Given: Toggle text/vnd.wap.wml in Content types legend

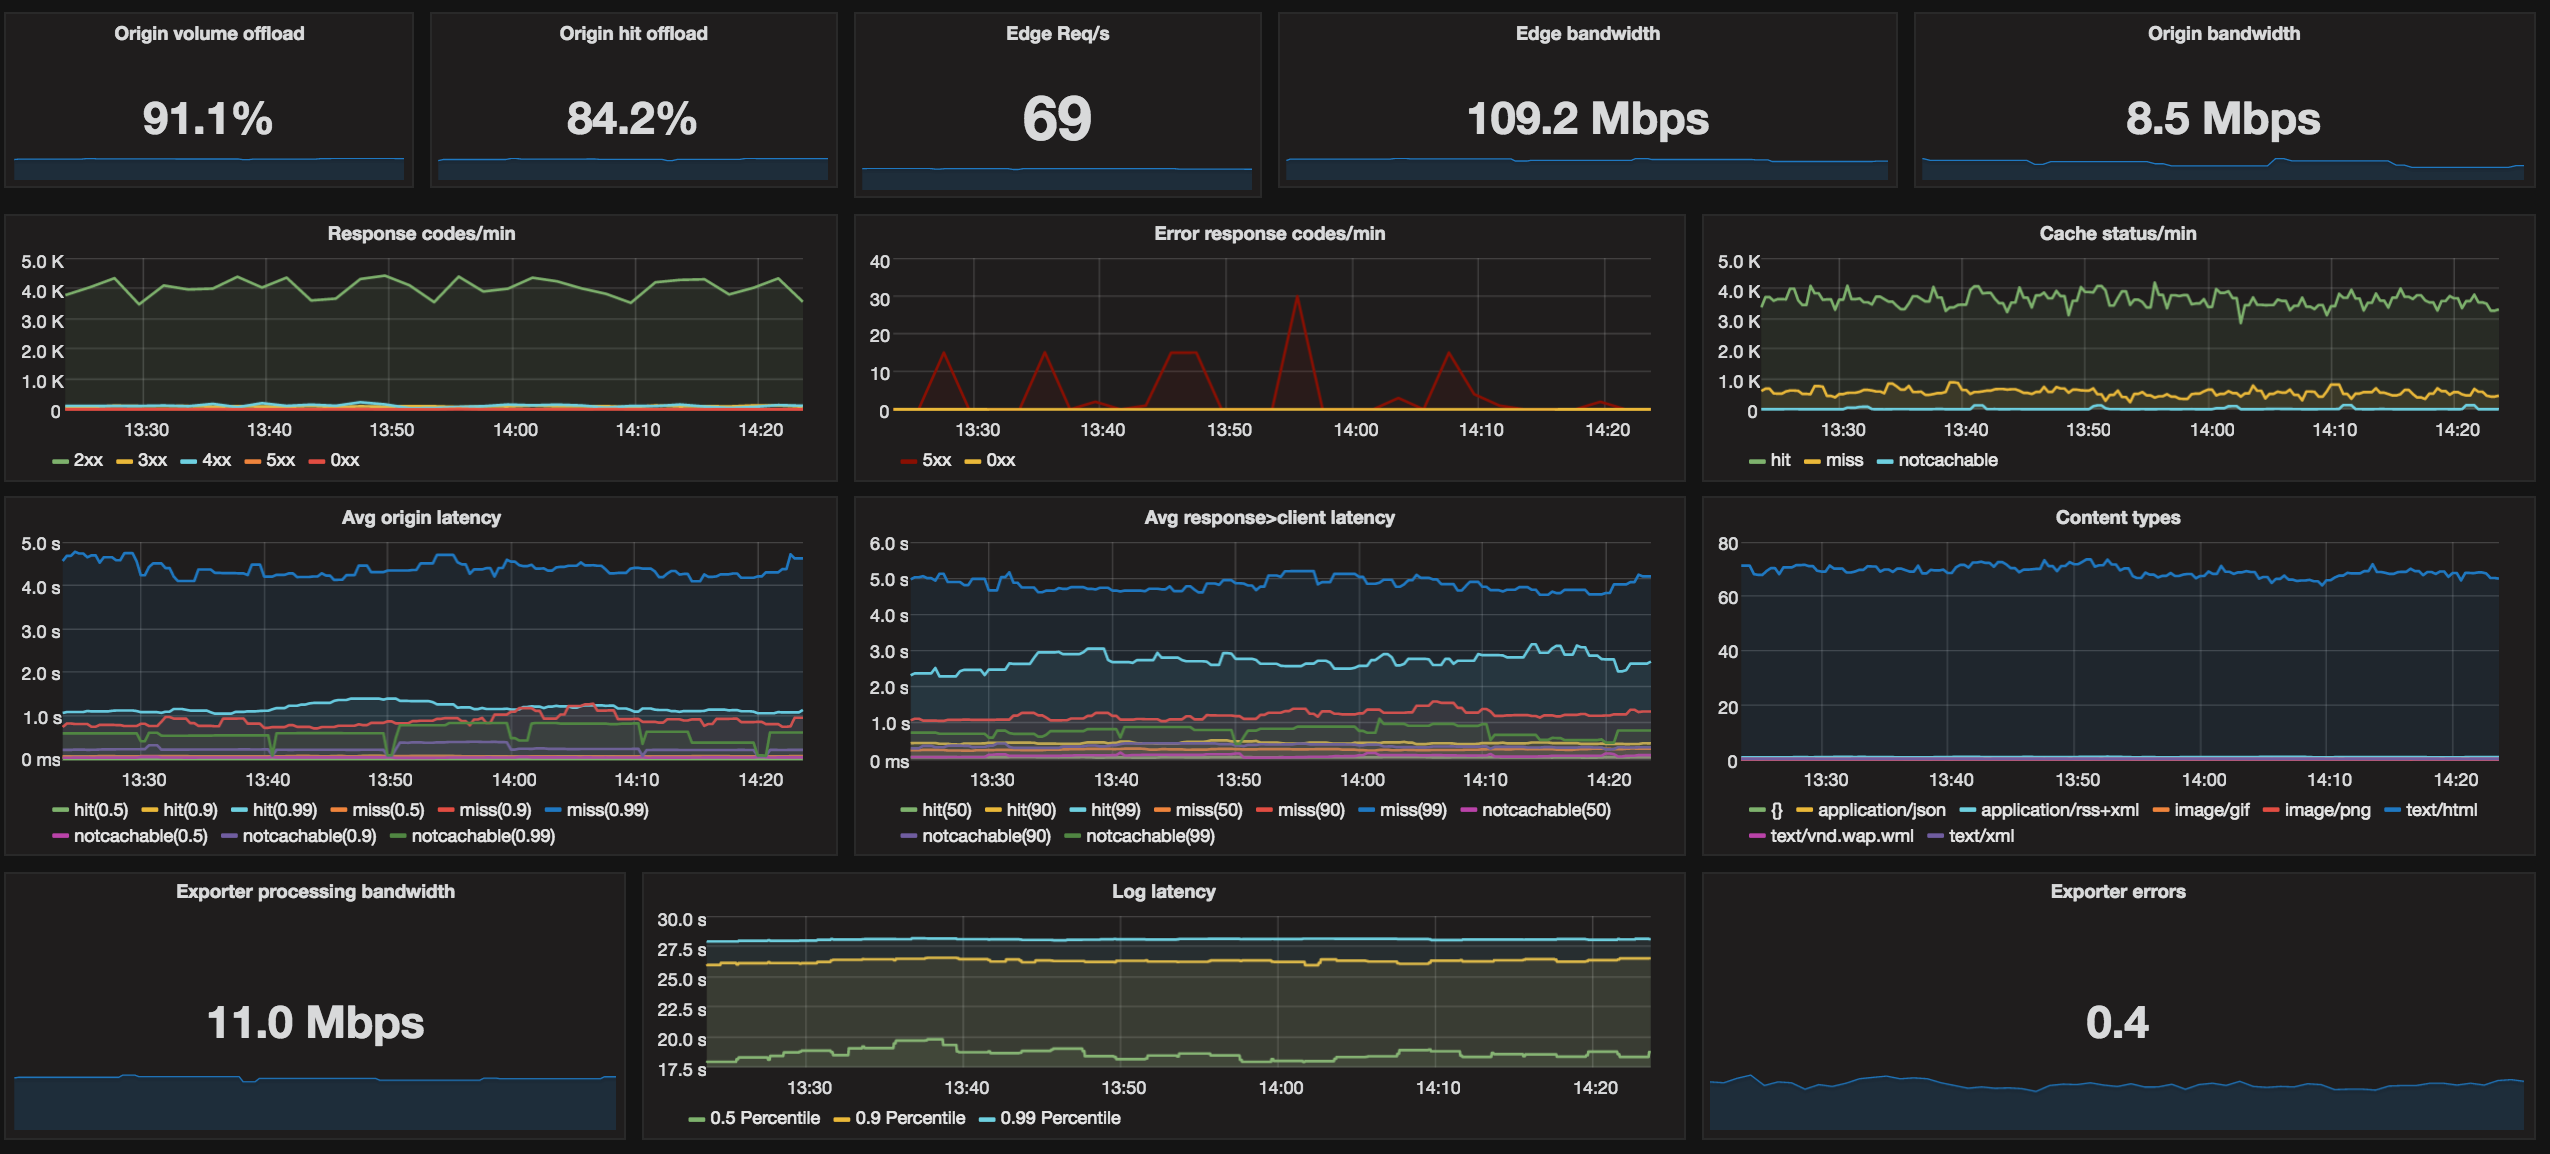Looking at the screenshot, I should pyautogui.click(x=1841, y=836).
